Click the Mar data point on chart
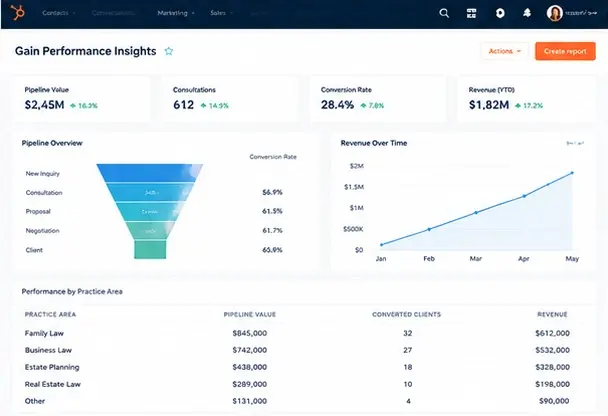The image size is (608, 416). pyautogui.click(x=476, y=212)
